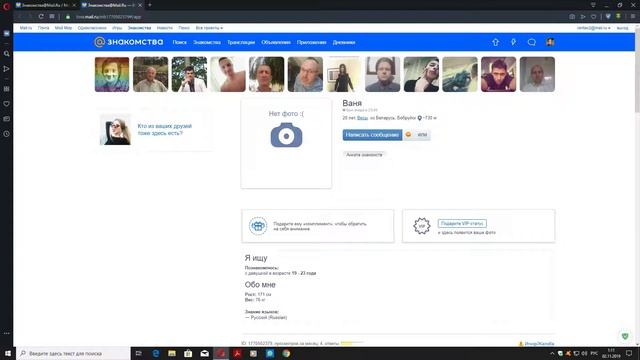640x360 pixels.
Task: Open the woman in black dress thumbnail
Action: point(344,74)
